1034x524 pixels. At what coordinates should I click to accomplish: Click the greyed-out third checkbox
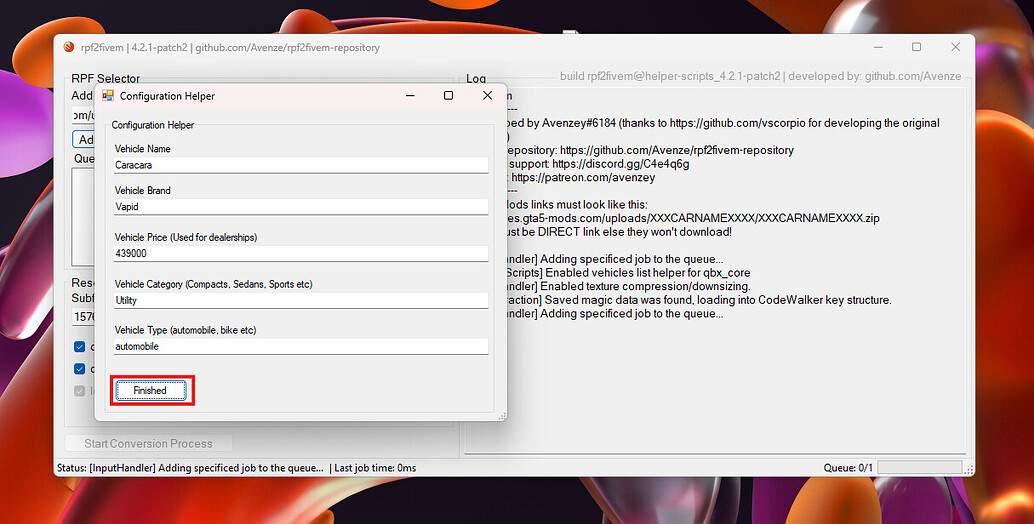pyautogui.click(x=80, y=391)
